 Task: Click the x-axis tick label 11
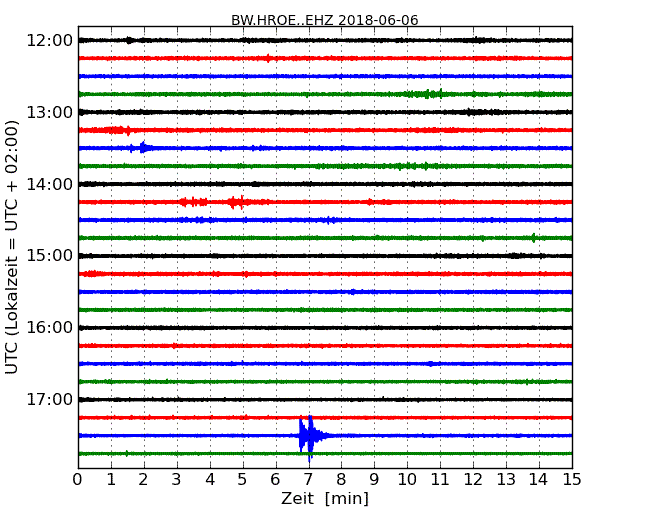click(x=440, y=480)
